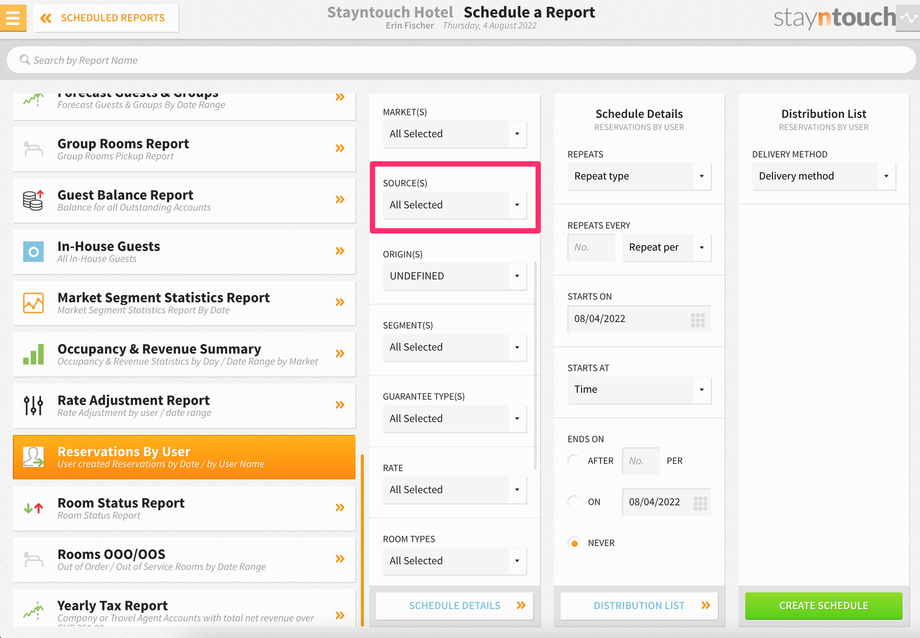Click the Guest Balance Report coins icon
The height and width of the screenshot is (638, 920).
point(33,200)
